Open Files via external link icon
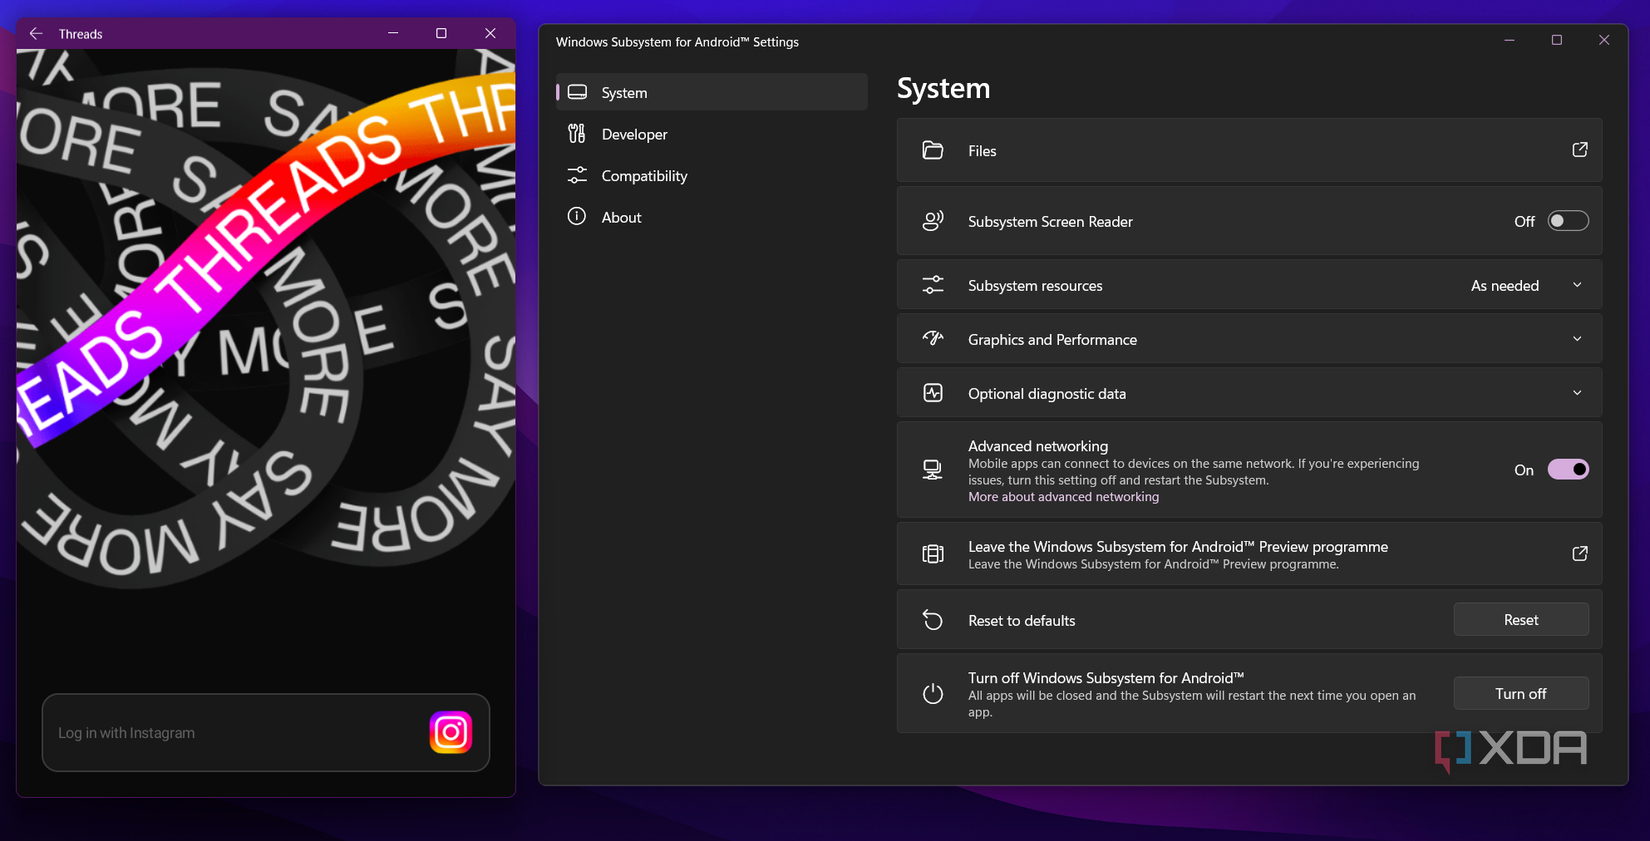 1580,150
